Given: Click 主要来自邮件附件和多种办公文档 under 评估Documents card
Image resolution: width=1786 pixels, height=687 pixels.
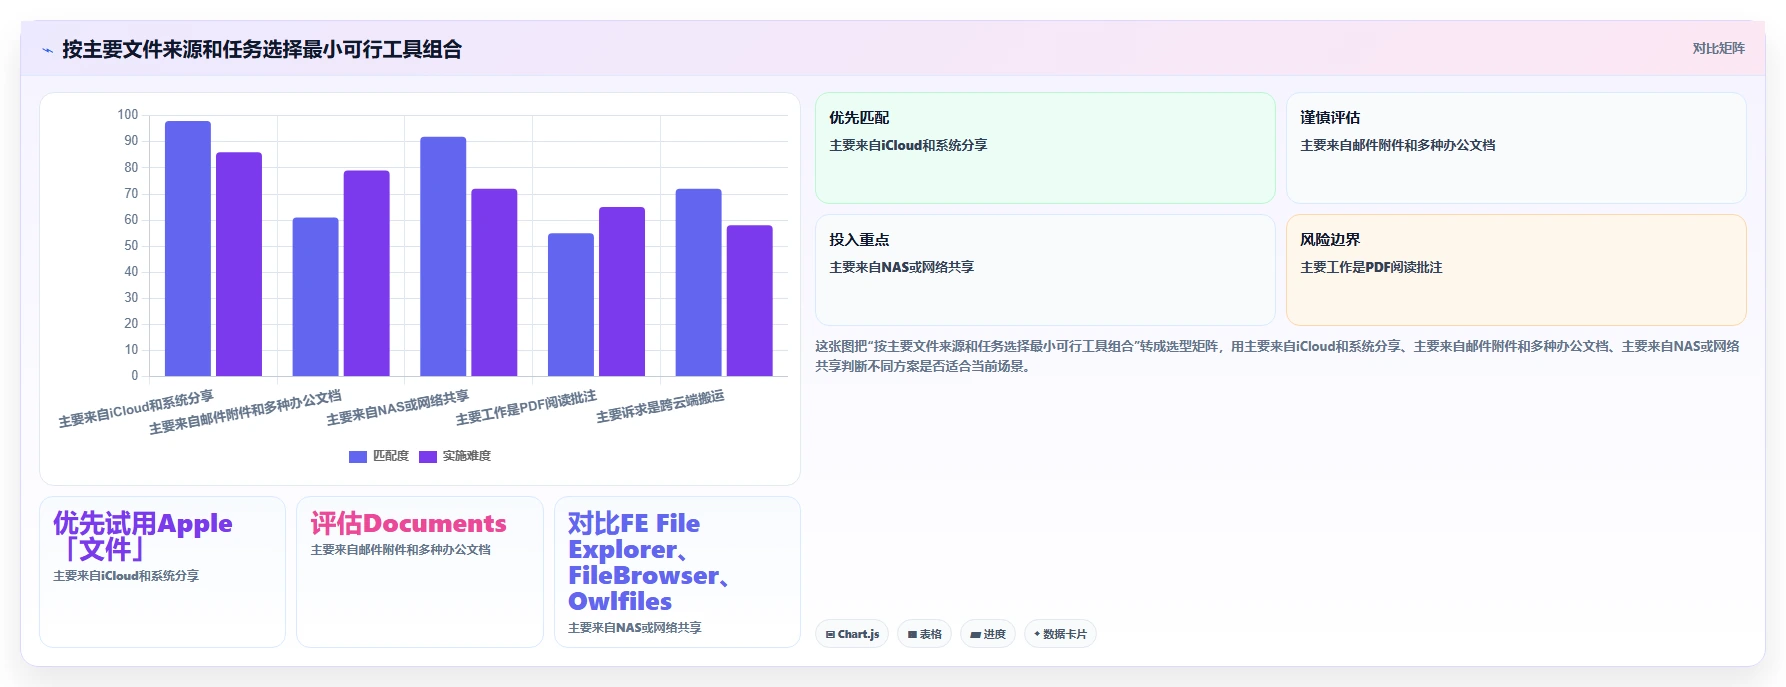Looking at the screenshot, I should click(400, 550).
